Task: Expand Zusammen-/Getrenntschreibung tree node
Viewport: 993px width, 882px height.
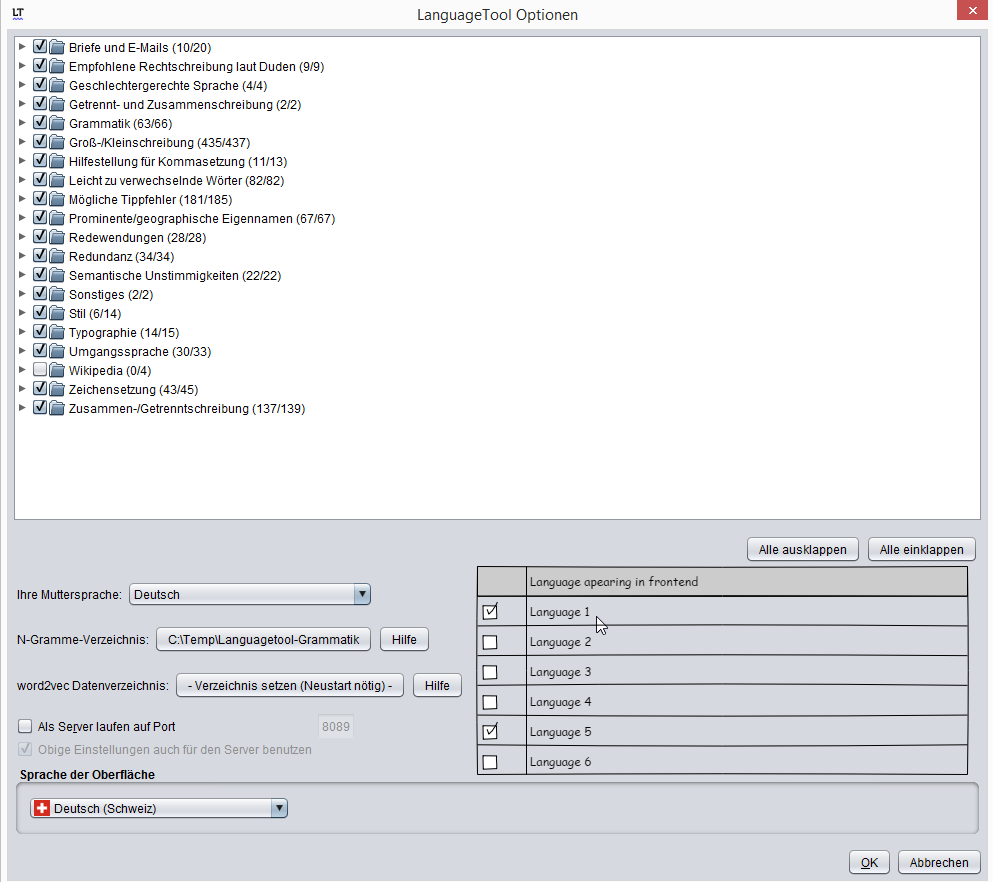Action: [22, 407]
